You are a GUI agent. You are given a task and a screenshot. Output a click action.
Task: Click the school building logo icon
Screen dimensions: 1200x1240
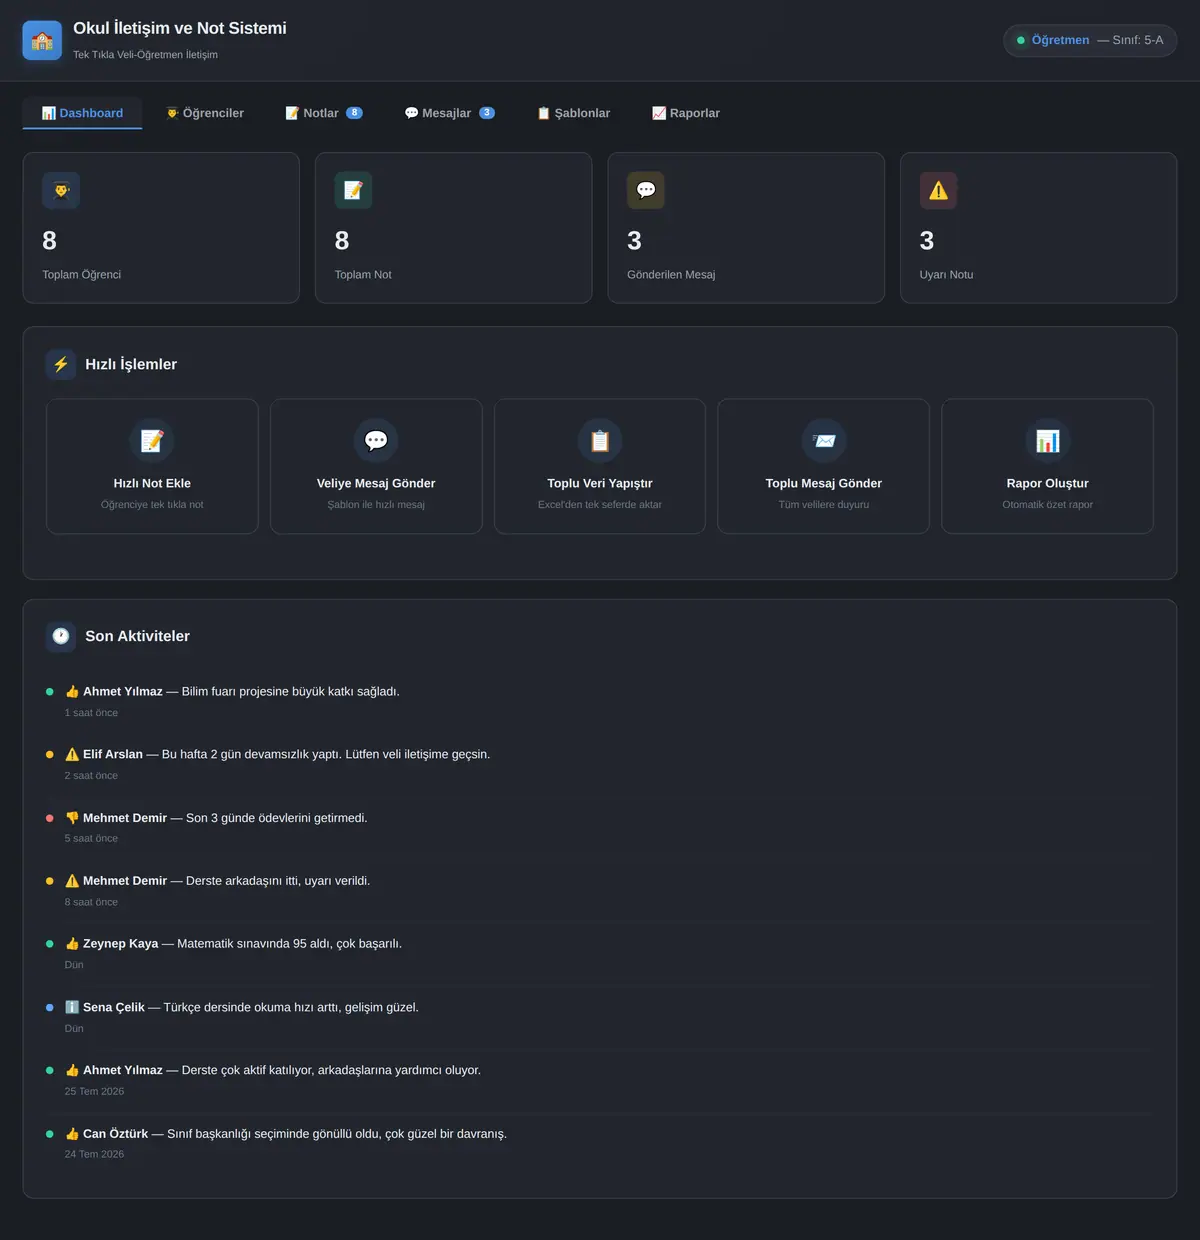click(42, 40)
